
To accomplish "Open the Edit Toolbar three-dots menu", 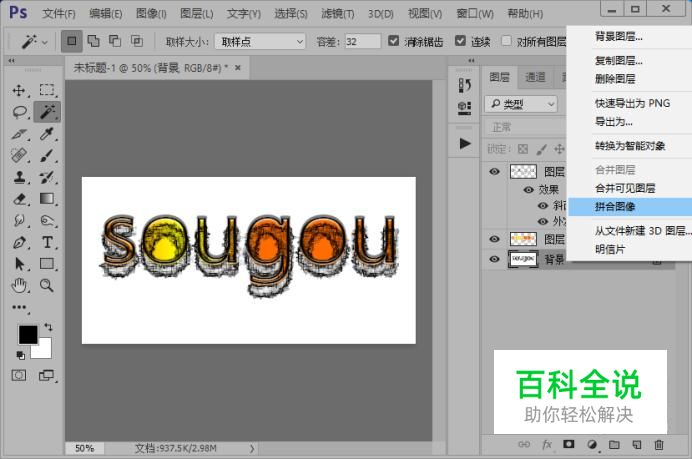I will pyautogui.click(x=19, y=307).
